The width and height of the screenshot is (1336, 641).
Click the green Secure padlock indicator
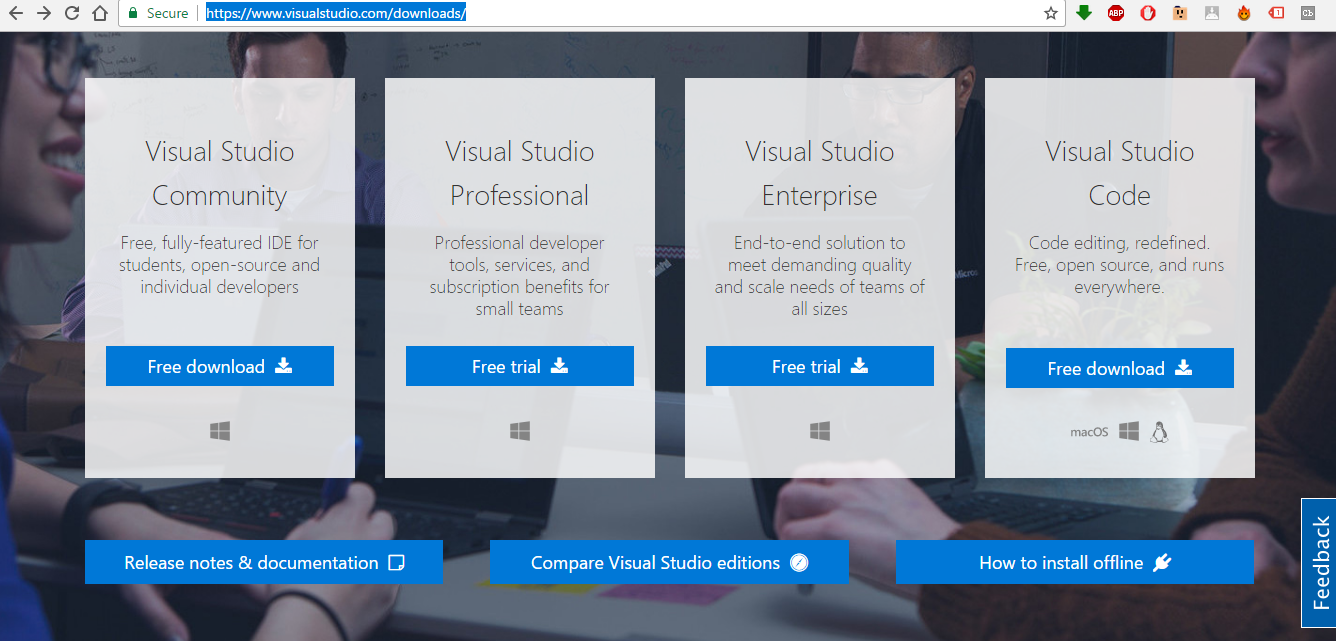point(158,13)
